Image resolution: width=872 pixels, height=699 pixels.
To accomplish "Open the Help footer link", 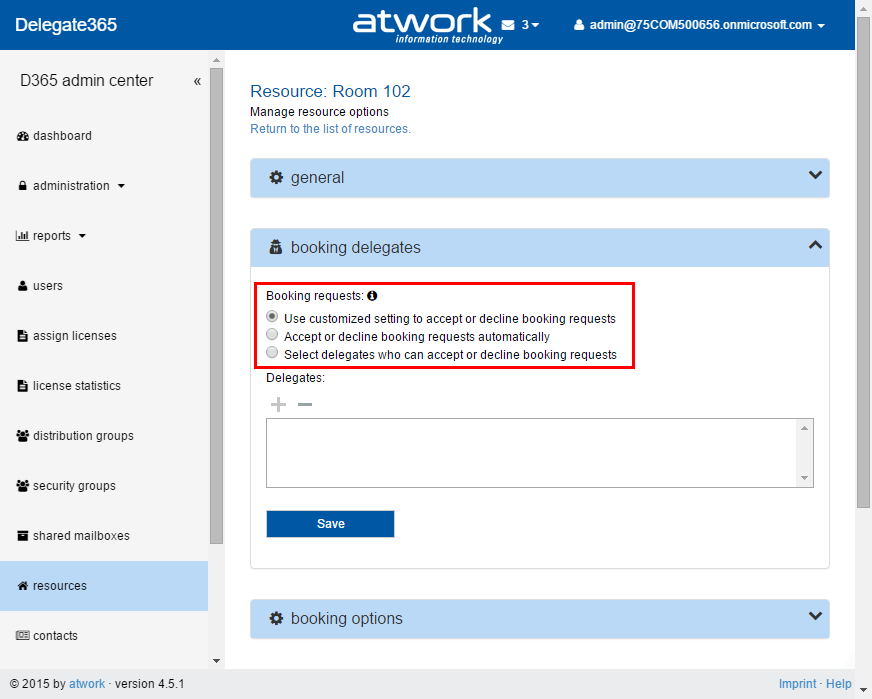I will click(839, 684).
